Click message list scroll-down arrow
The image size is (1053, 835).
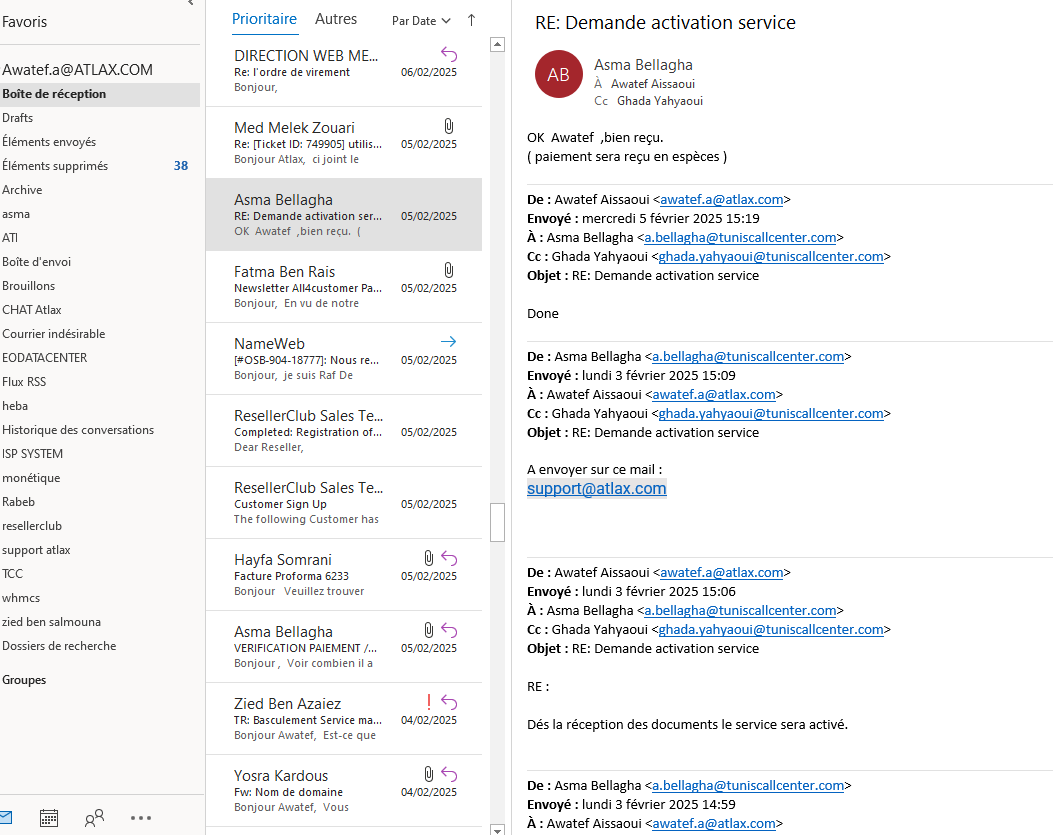(496, 828)
